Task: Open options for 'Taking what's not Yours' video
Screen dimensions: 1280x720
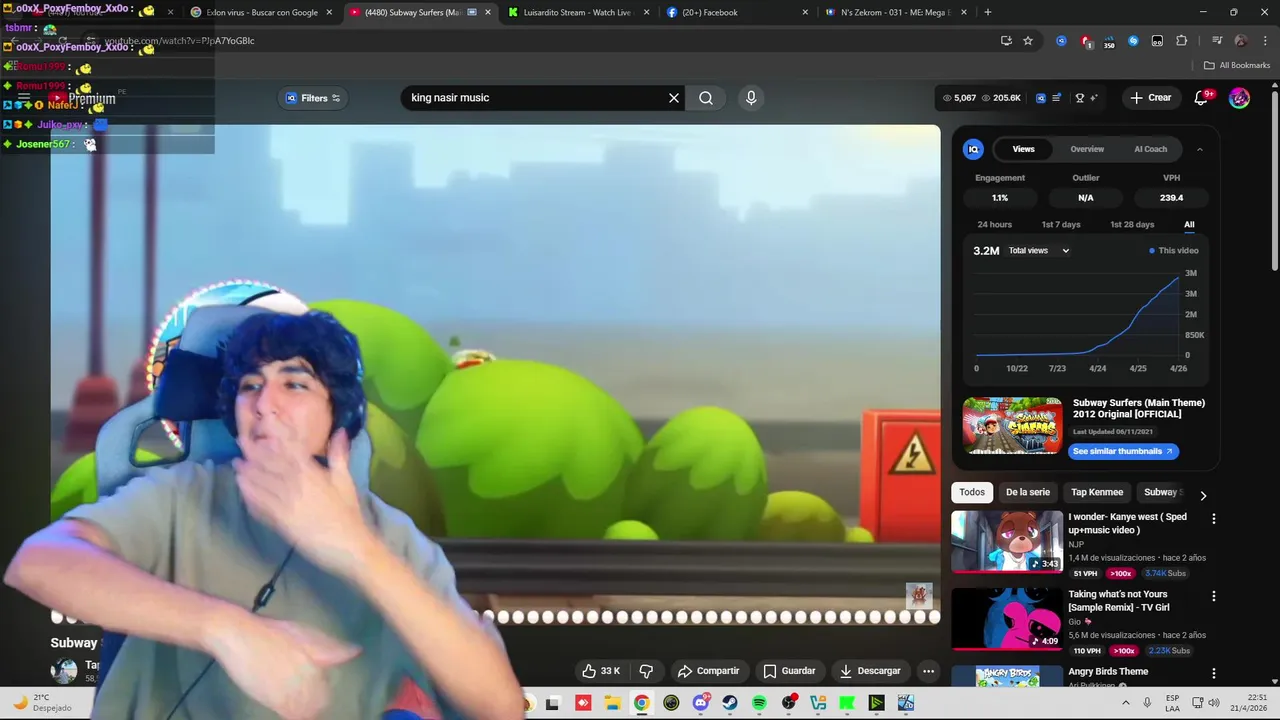Action: click(1214, 596)
